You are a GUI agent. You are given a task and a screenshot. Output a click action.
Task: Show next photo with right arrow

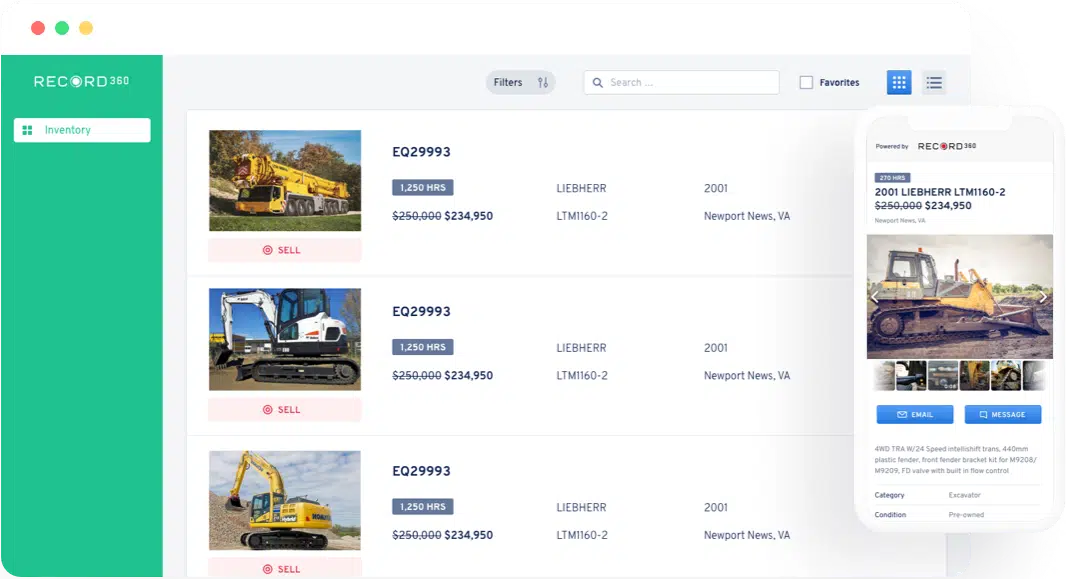[1042, 297]
